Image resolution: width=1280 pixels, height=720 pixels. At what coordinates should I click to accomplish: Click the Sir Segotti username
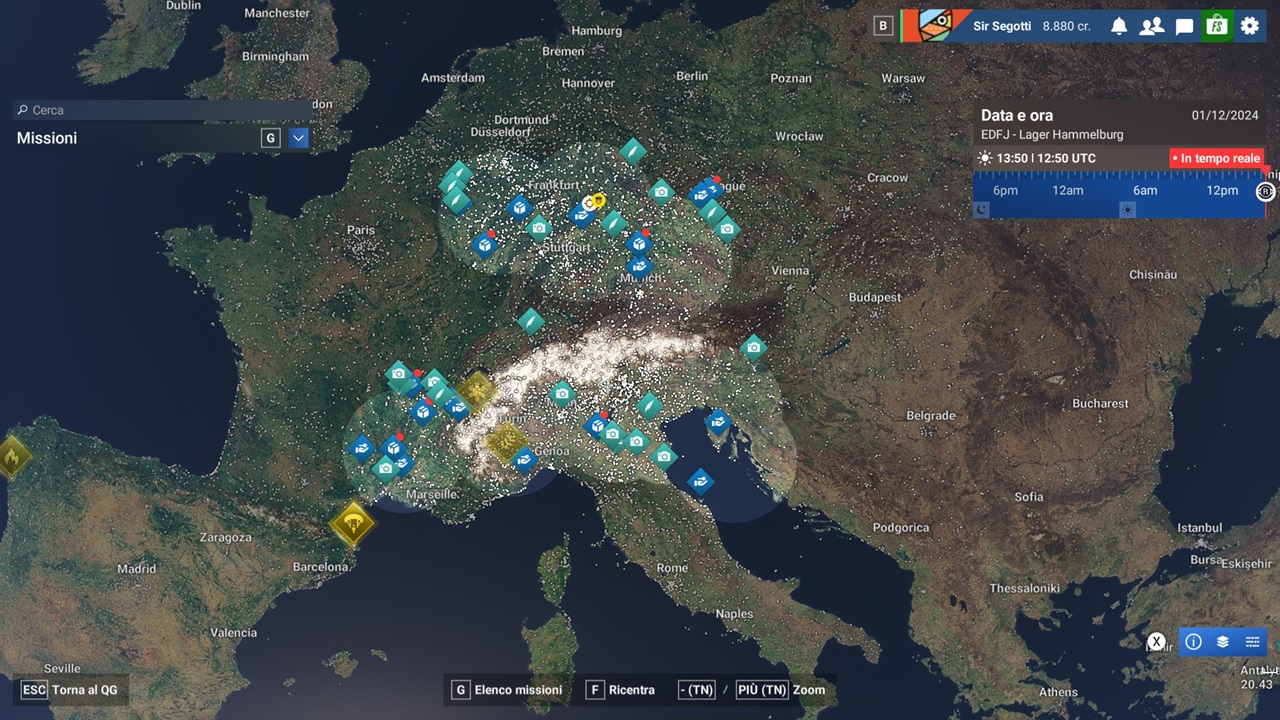pos(1002,26)
